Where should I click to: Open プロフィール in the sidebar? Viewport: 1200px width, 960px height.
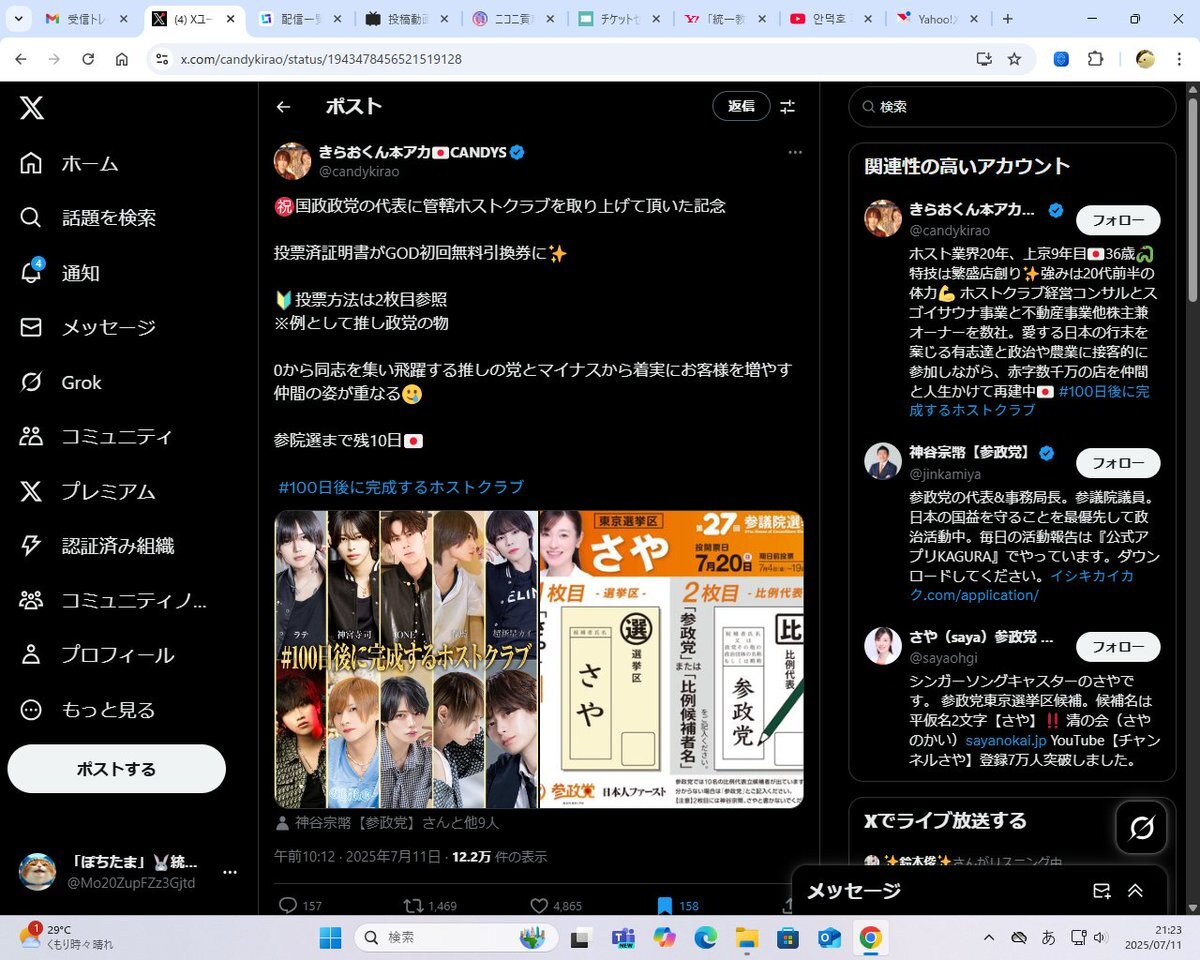[x=97, y=655]
